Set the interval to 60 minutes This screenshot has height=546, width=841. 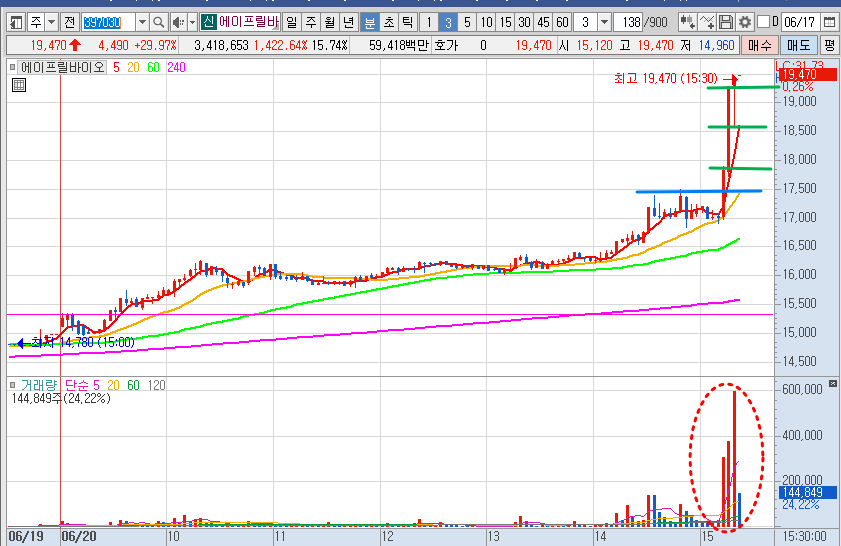(x=562, y=23)
